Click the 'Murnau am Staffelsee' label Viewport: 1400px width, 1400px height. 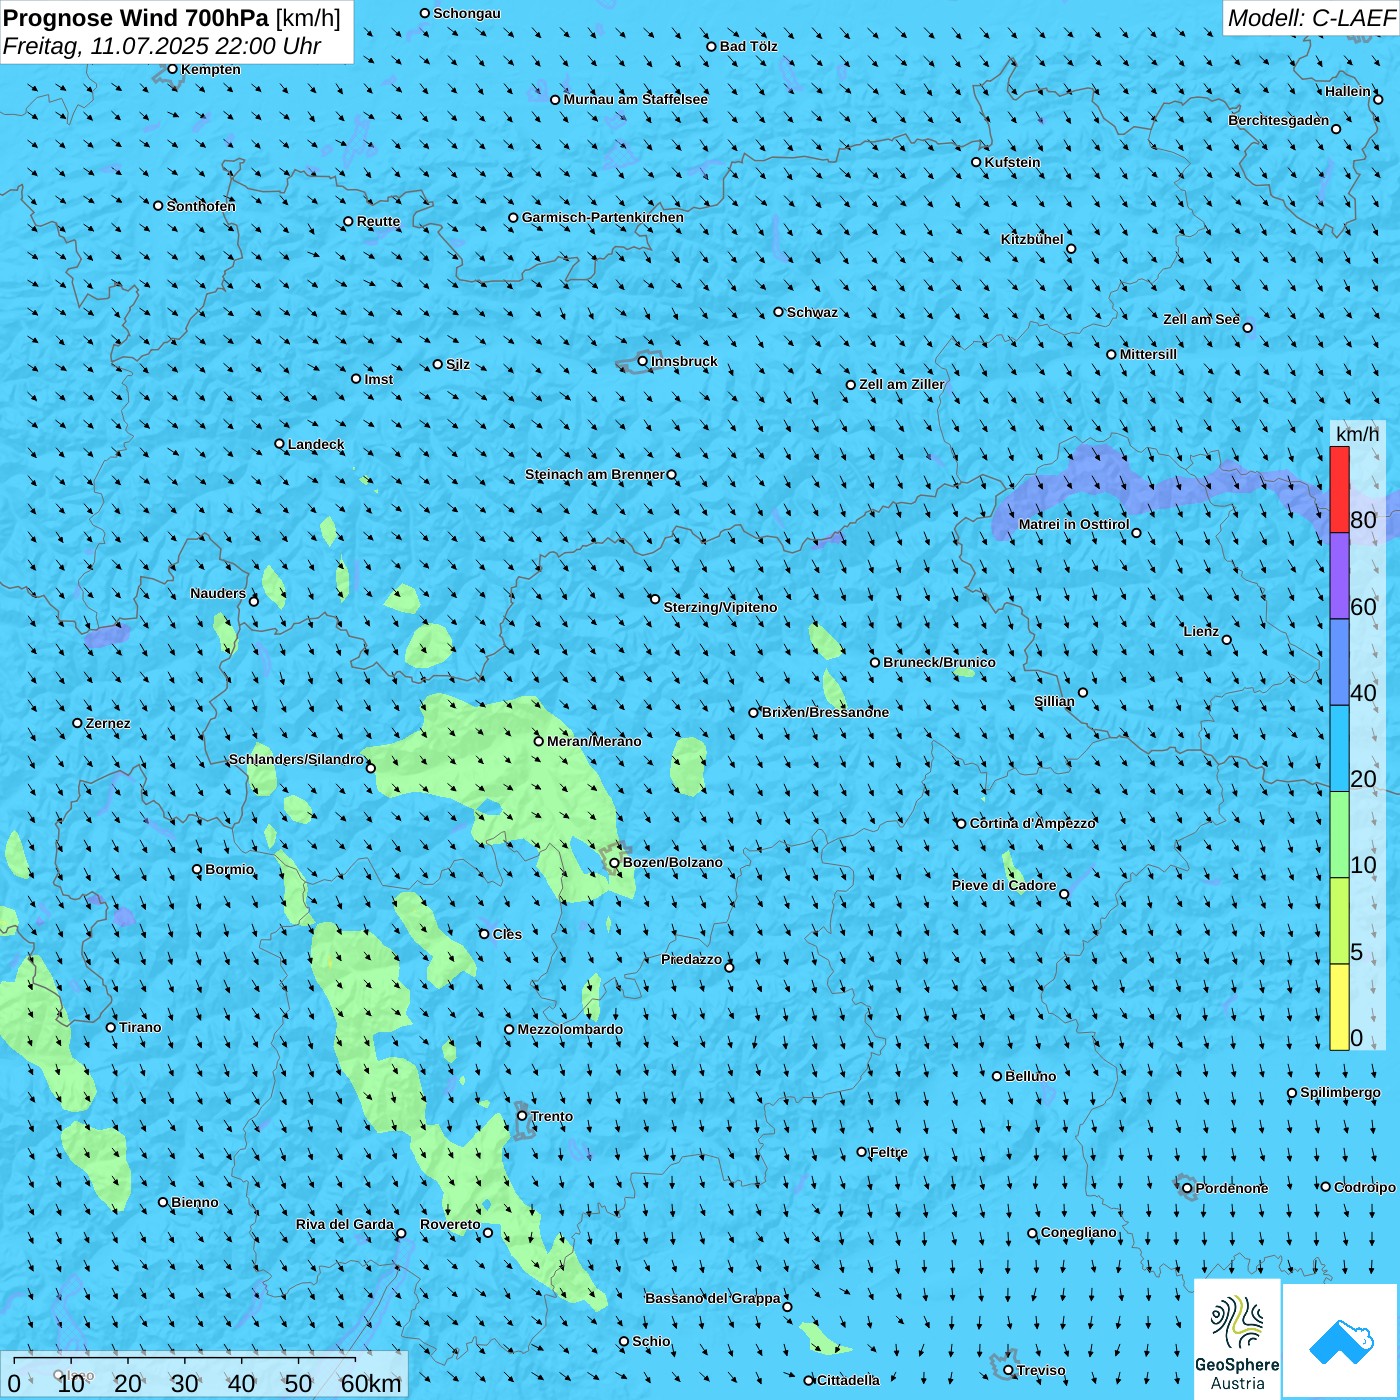(635, 99)
